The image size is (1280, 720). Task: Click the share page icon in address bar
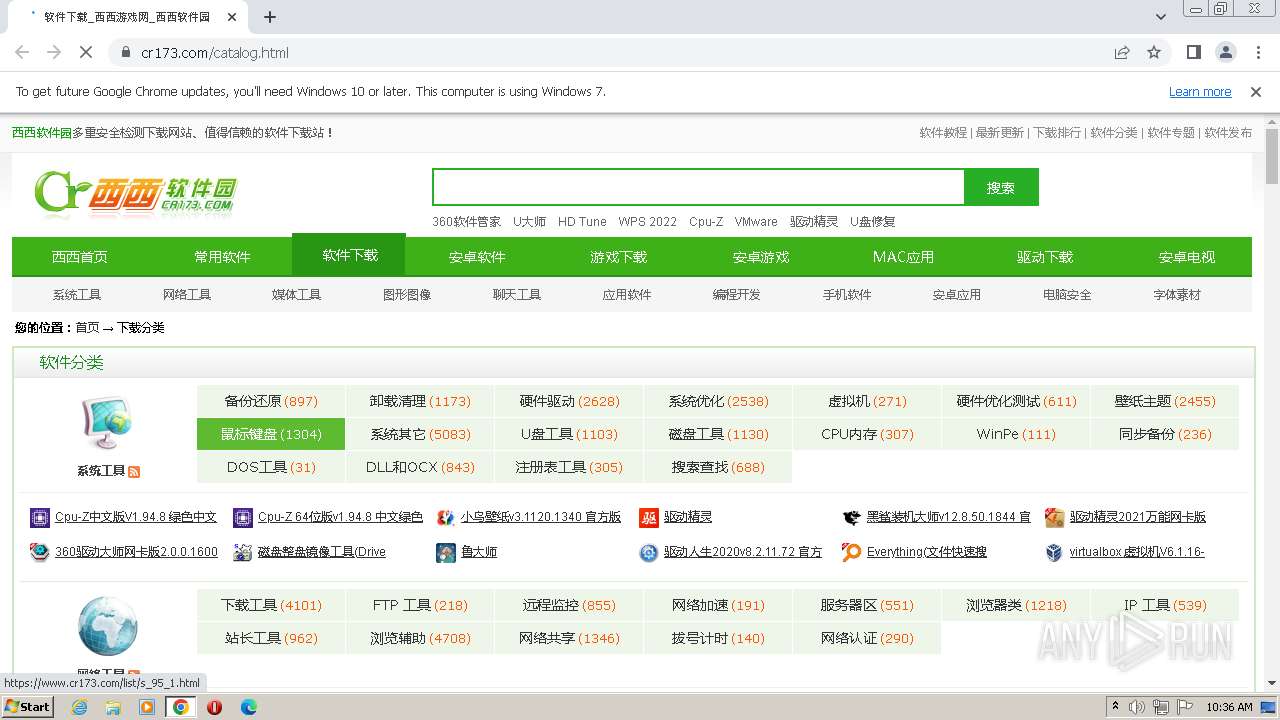tap(1122, 52)
